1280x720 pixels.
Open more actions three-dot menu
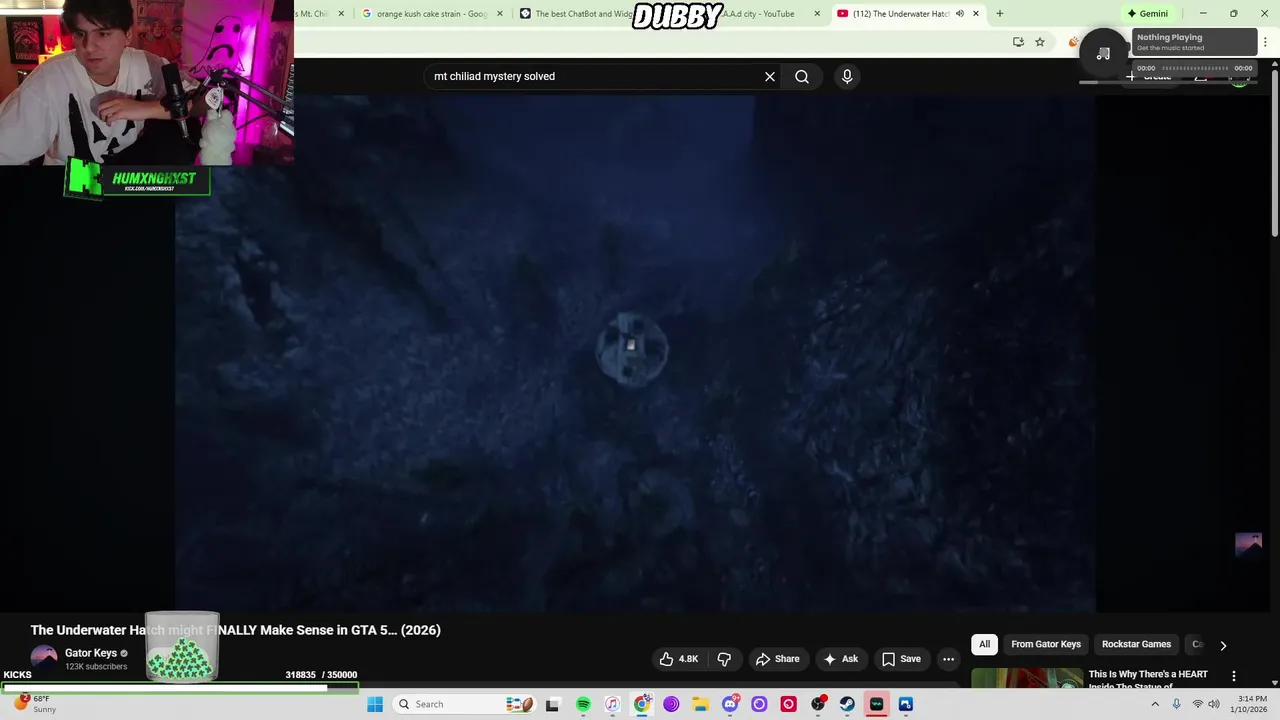pos(948,659)
